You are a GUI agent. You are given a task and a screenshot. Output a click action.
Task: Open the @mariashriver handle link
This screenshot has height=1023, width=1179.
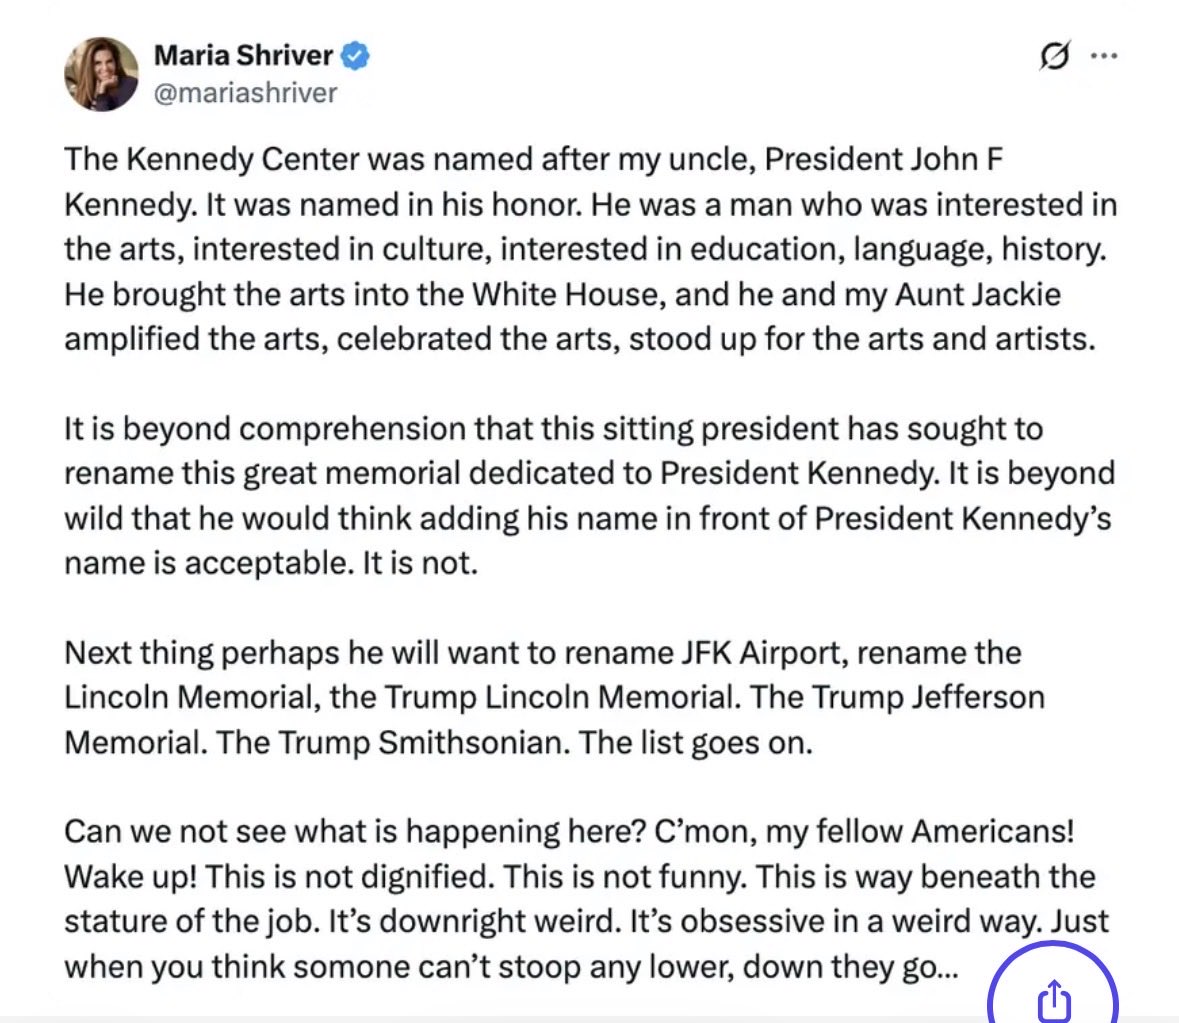tap(245, 93)
